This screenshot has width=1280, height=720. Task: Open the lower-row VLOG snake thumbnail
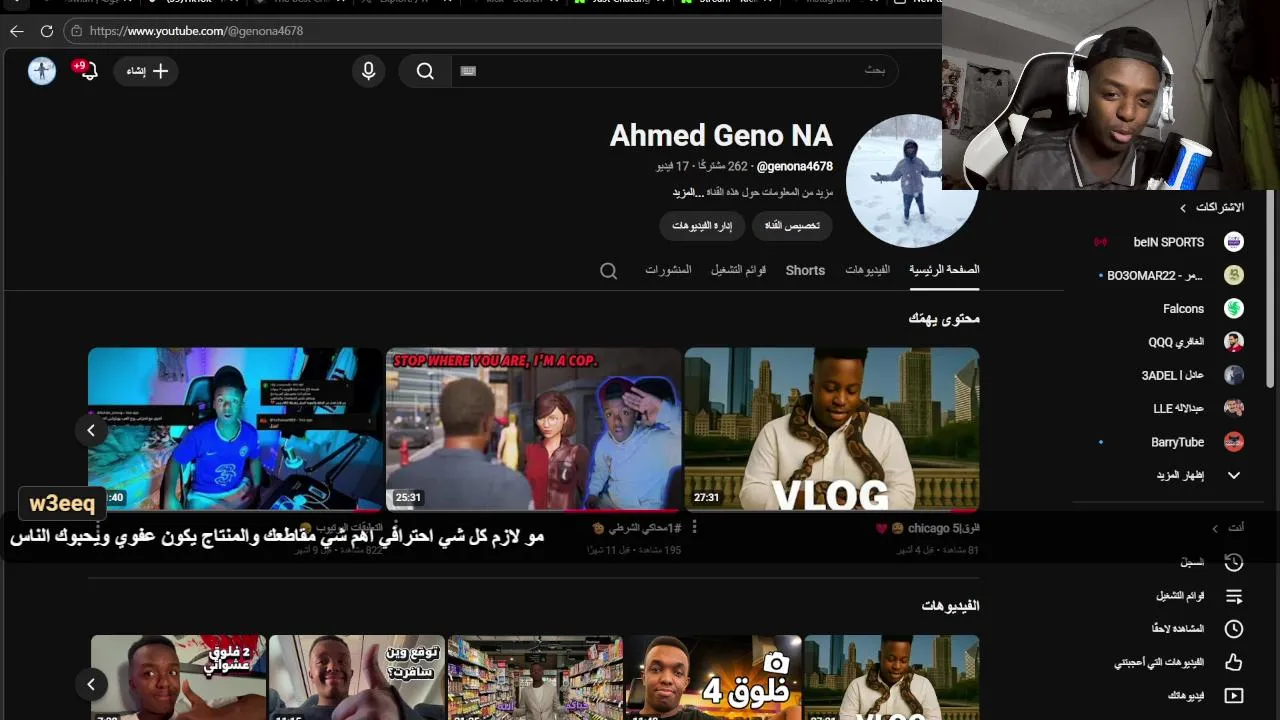892,677
